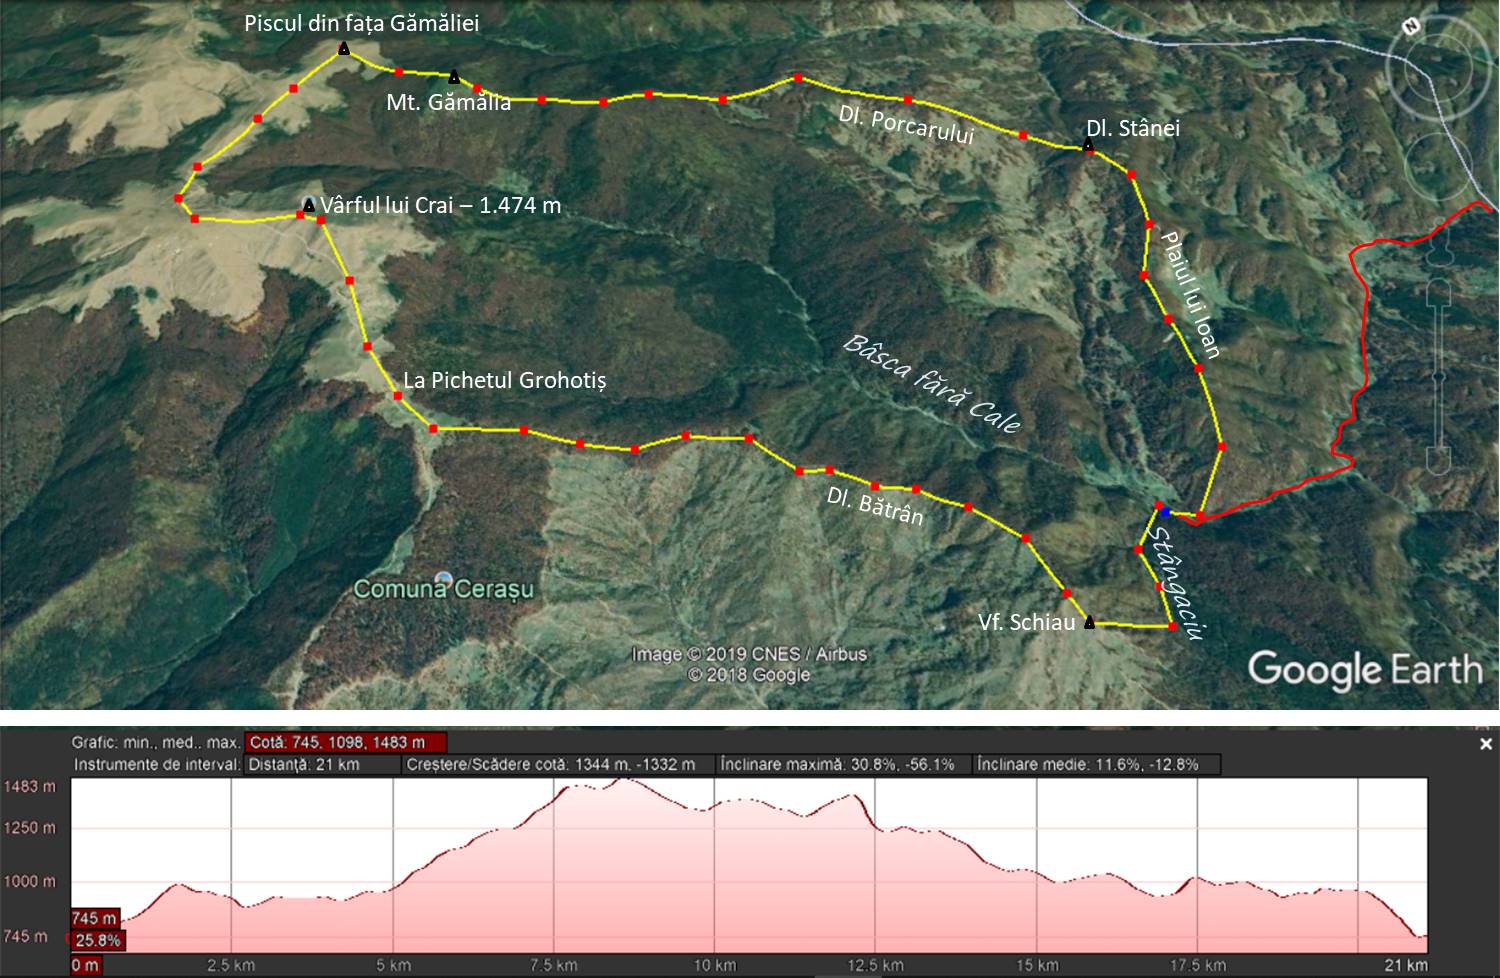Click the Cotă elevation stats box
Viewport: 1500px width, 978px height.
[x=345, y=743]
